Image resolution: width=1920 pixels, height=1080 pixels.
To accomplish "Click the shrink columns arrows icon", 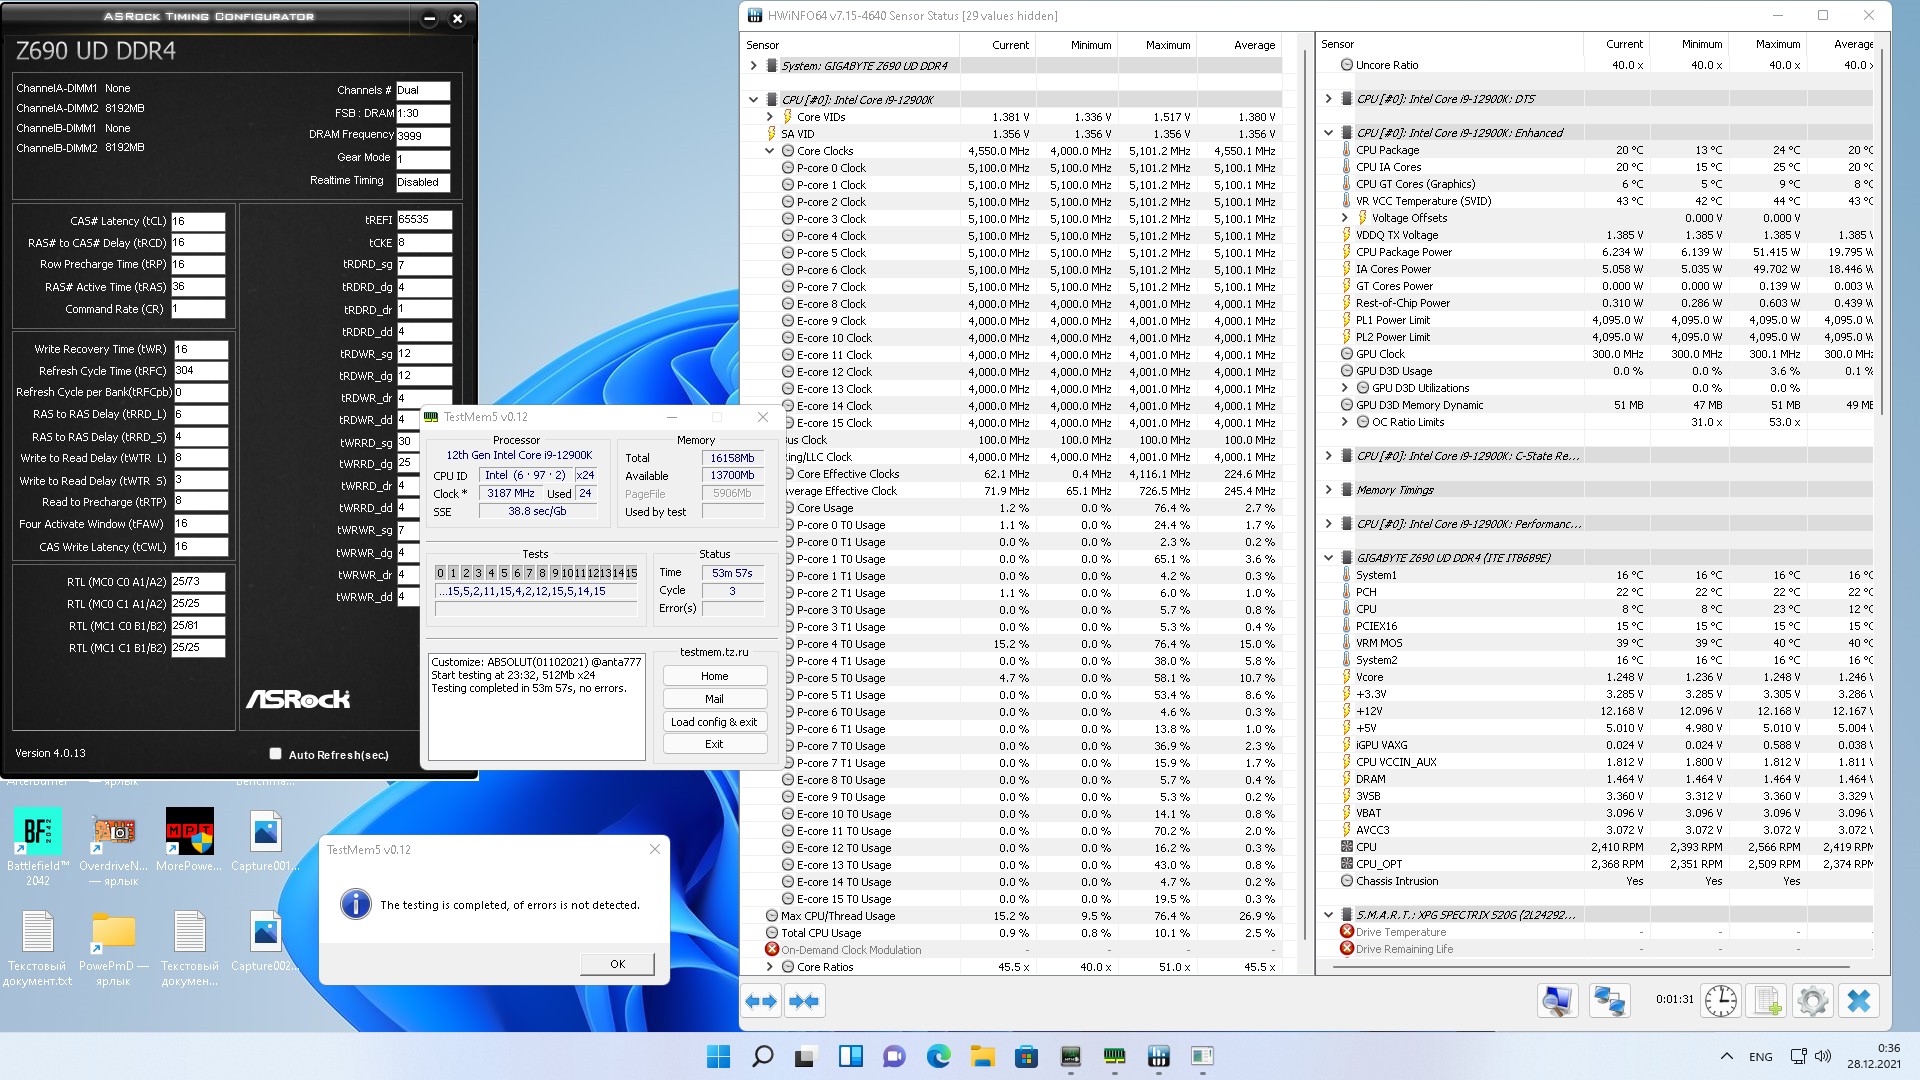I will click(804, 1001).
